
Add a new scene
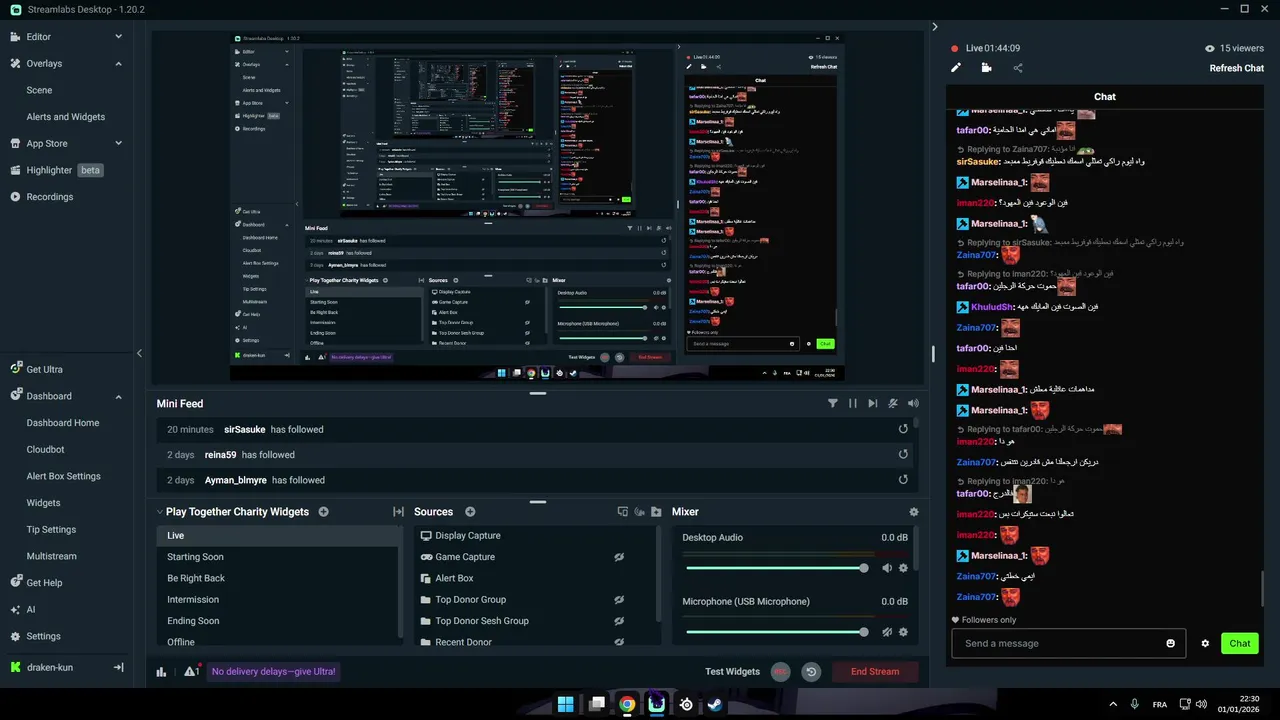click(x=323, y=512)
